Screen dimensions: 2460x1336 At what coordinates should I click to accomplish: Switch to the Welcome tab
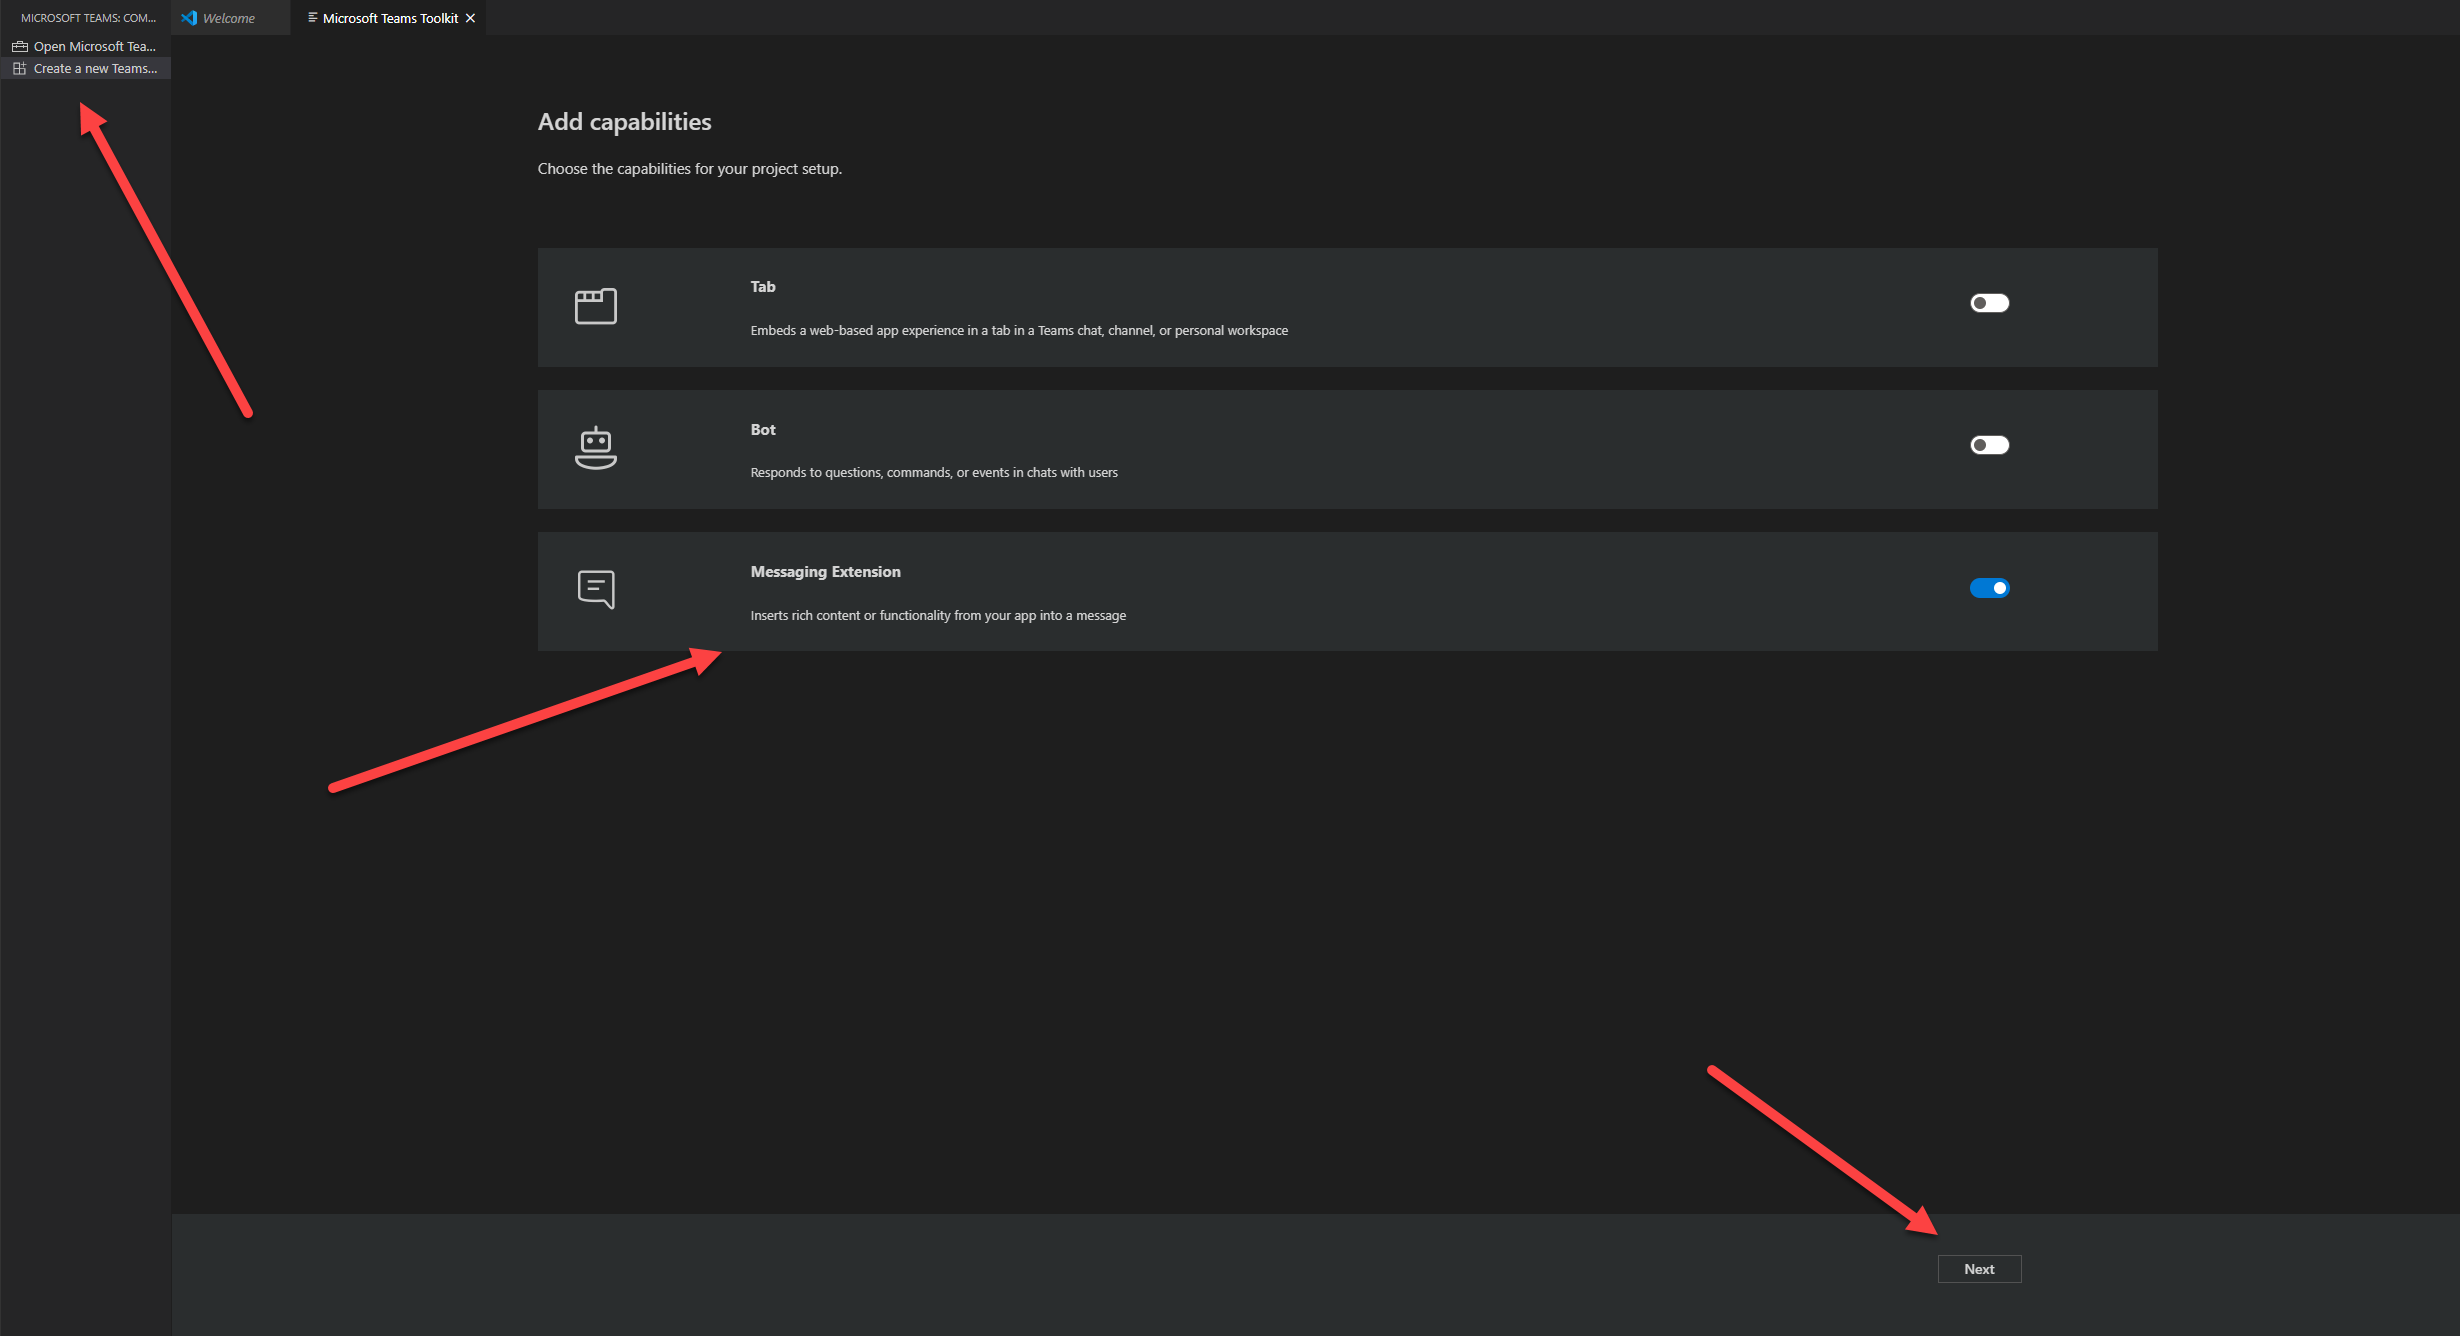click(229, 18)
